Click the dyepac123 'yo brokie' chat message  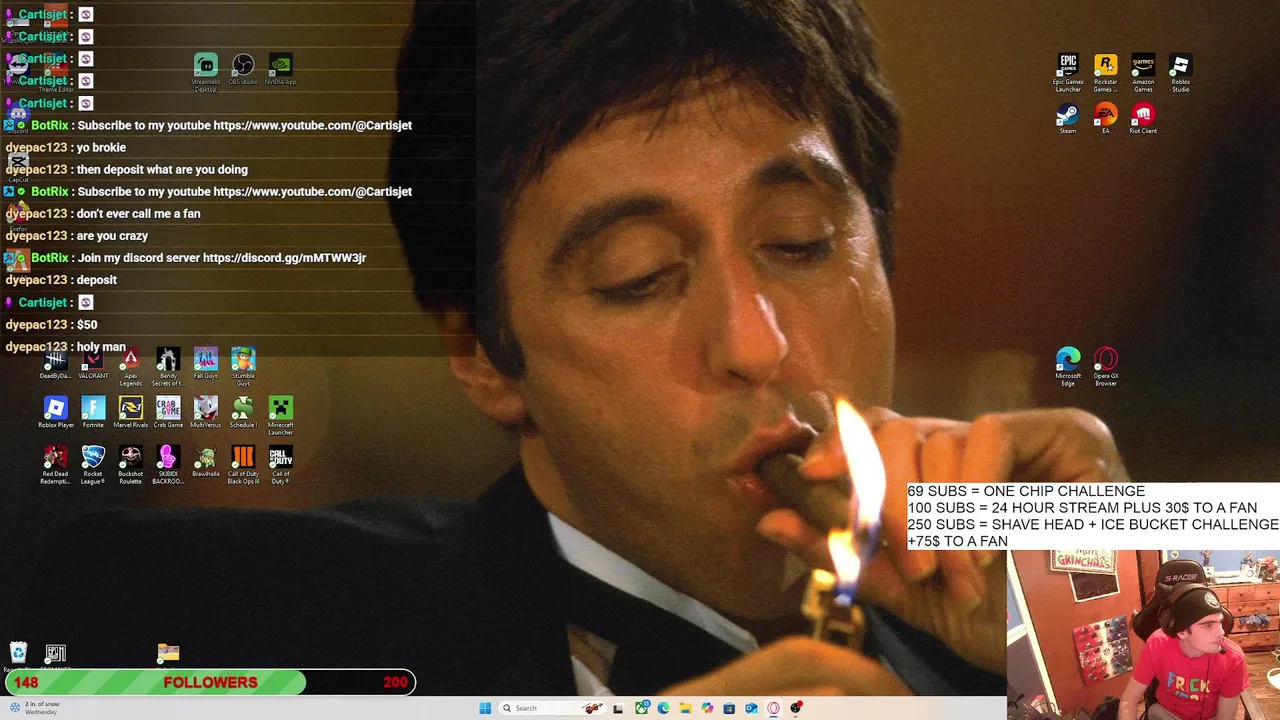pyautogui.click(x=66, y=147)
